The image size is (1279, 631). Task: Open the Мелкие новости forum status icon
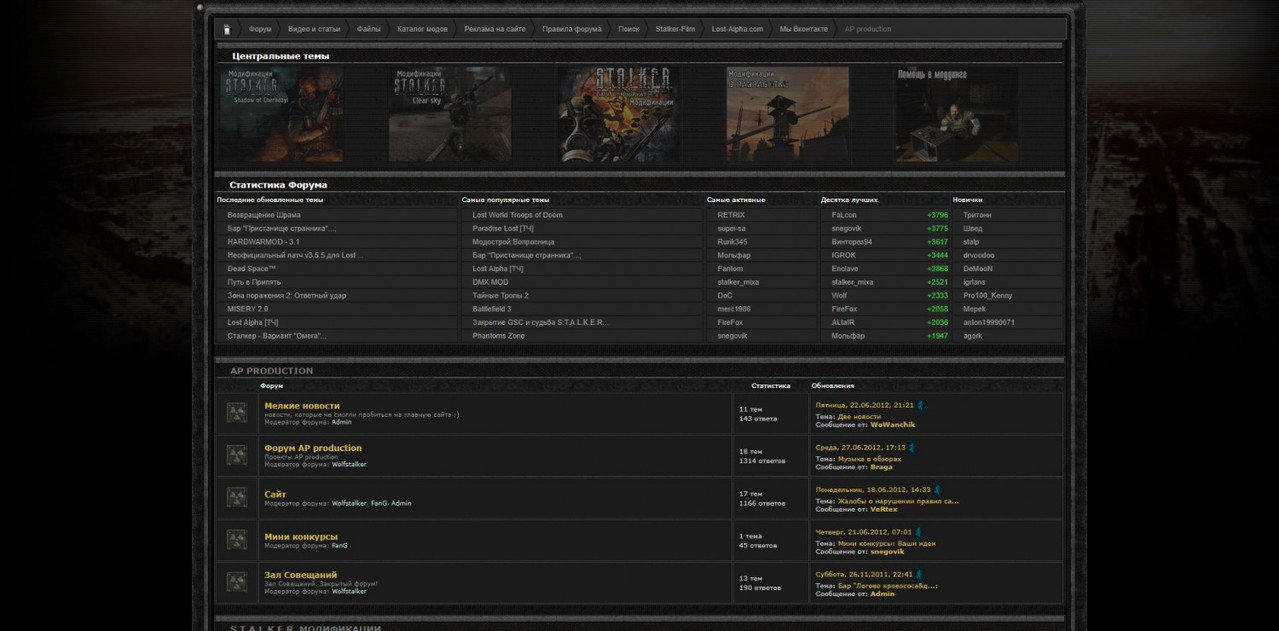point(237,412)
